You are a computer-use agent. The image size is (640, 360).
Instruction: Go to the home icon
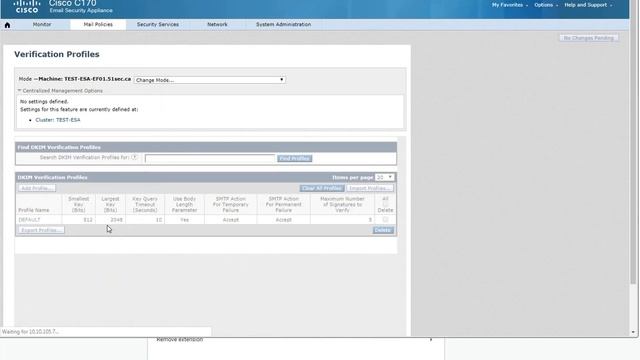pos(7,25)
